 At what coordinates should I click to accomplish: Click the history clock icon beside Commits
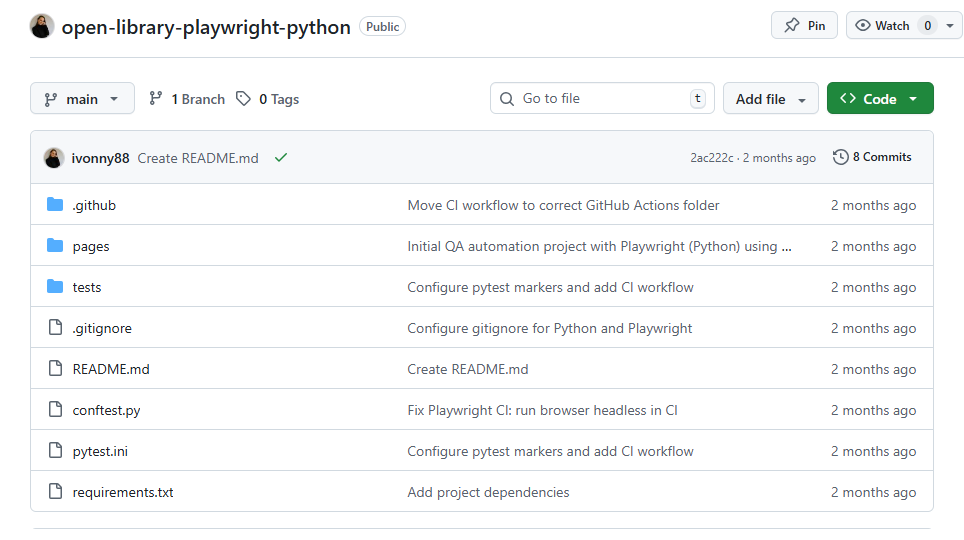840,157
